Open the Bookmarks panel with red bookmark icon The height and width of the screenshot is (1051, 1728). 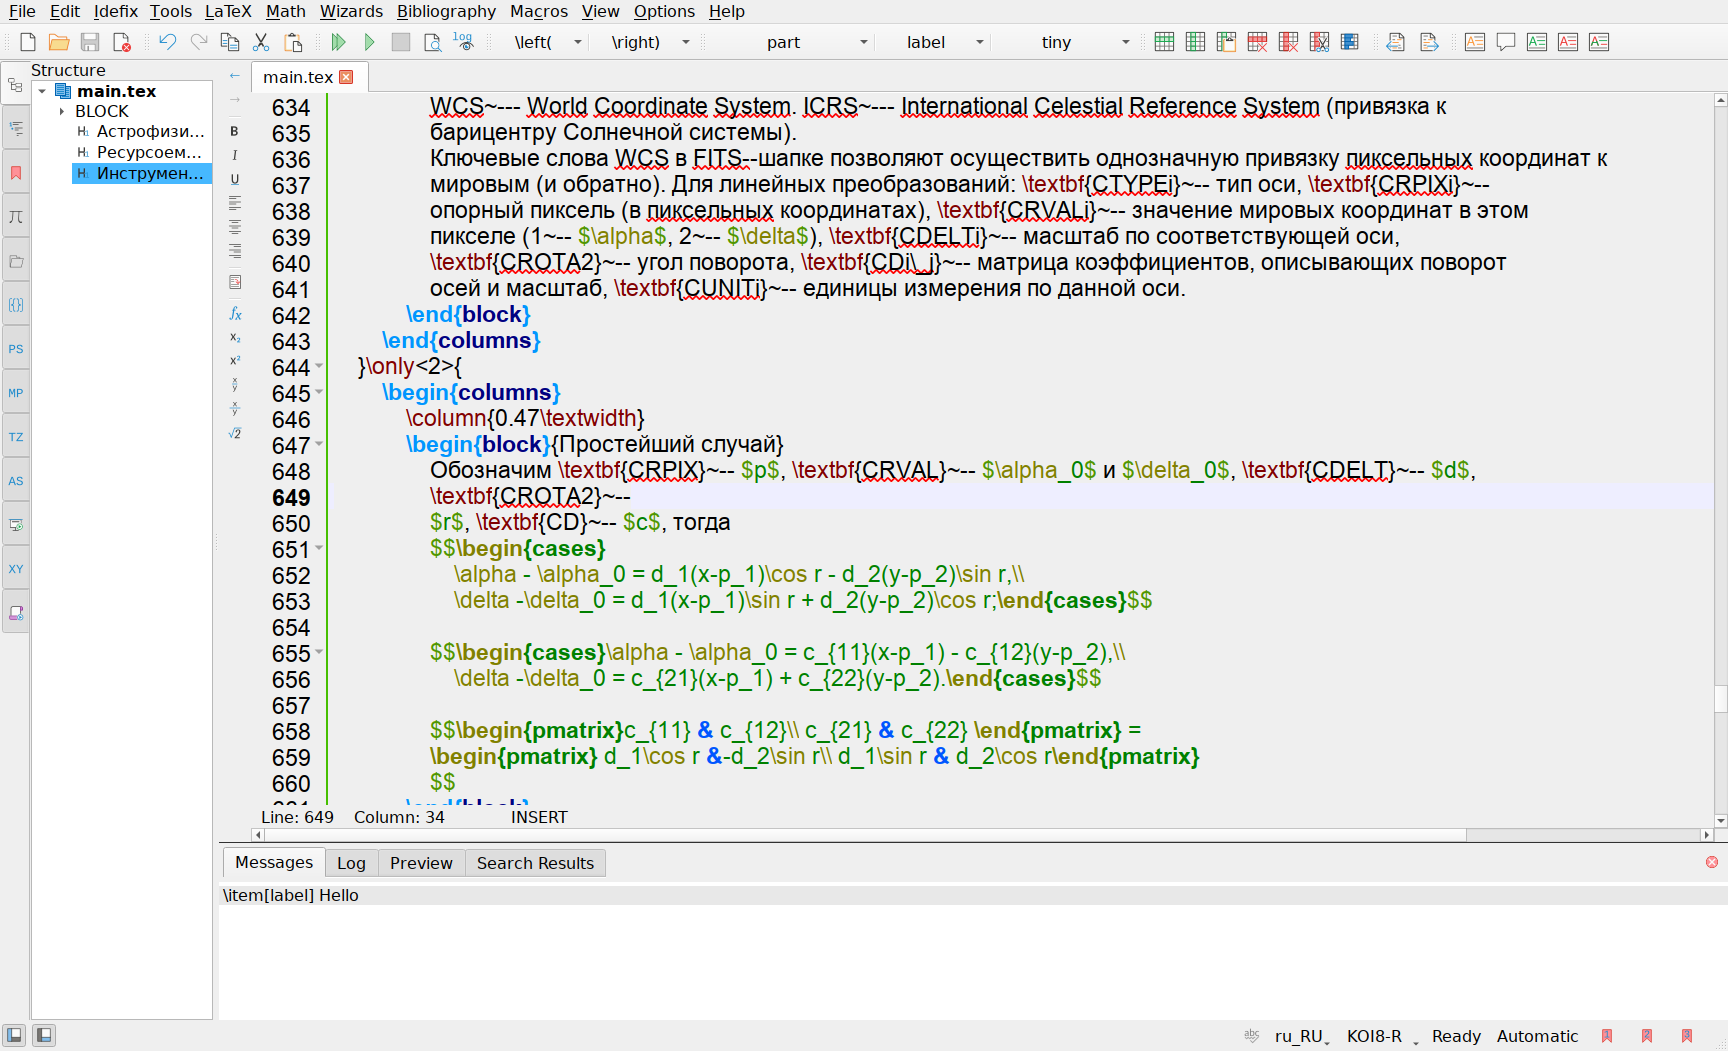tap(16, 173)
